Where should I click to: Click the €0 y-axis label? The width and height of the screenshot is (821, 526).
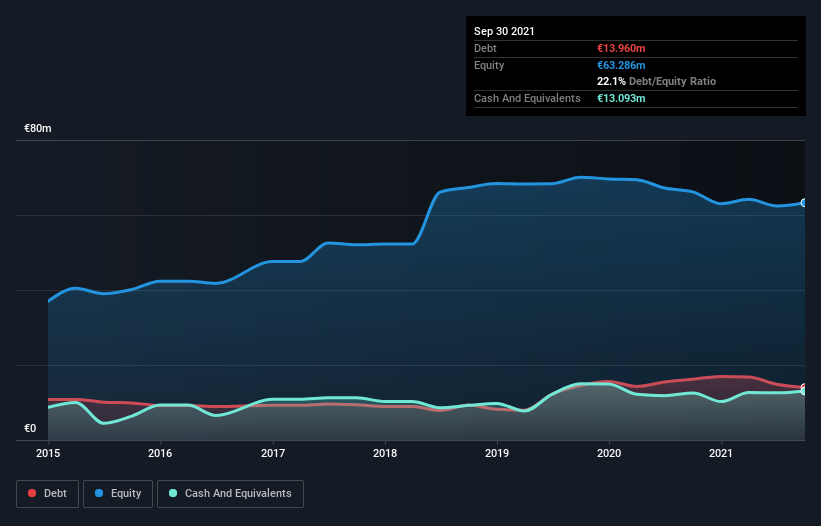(30, 428)
